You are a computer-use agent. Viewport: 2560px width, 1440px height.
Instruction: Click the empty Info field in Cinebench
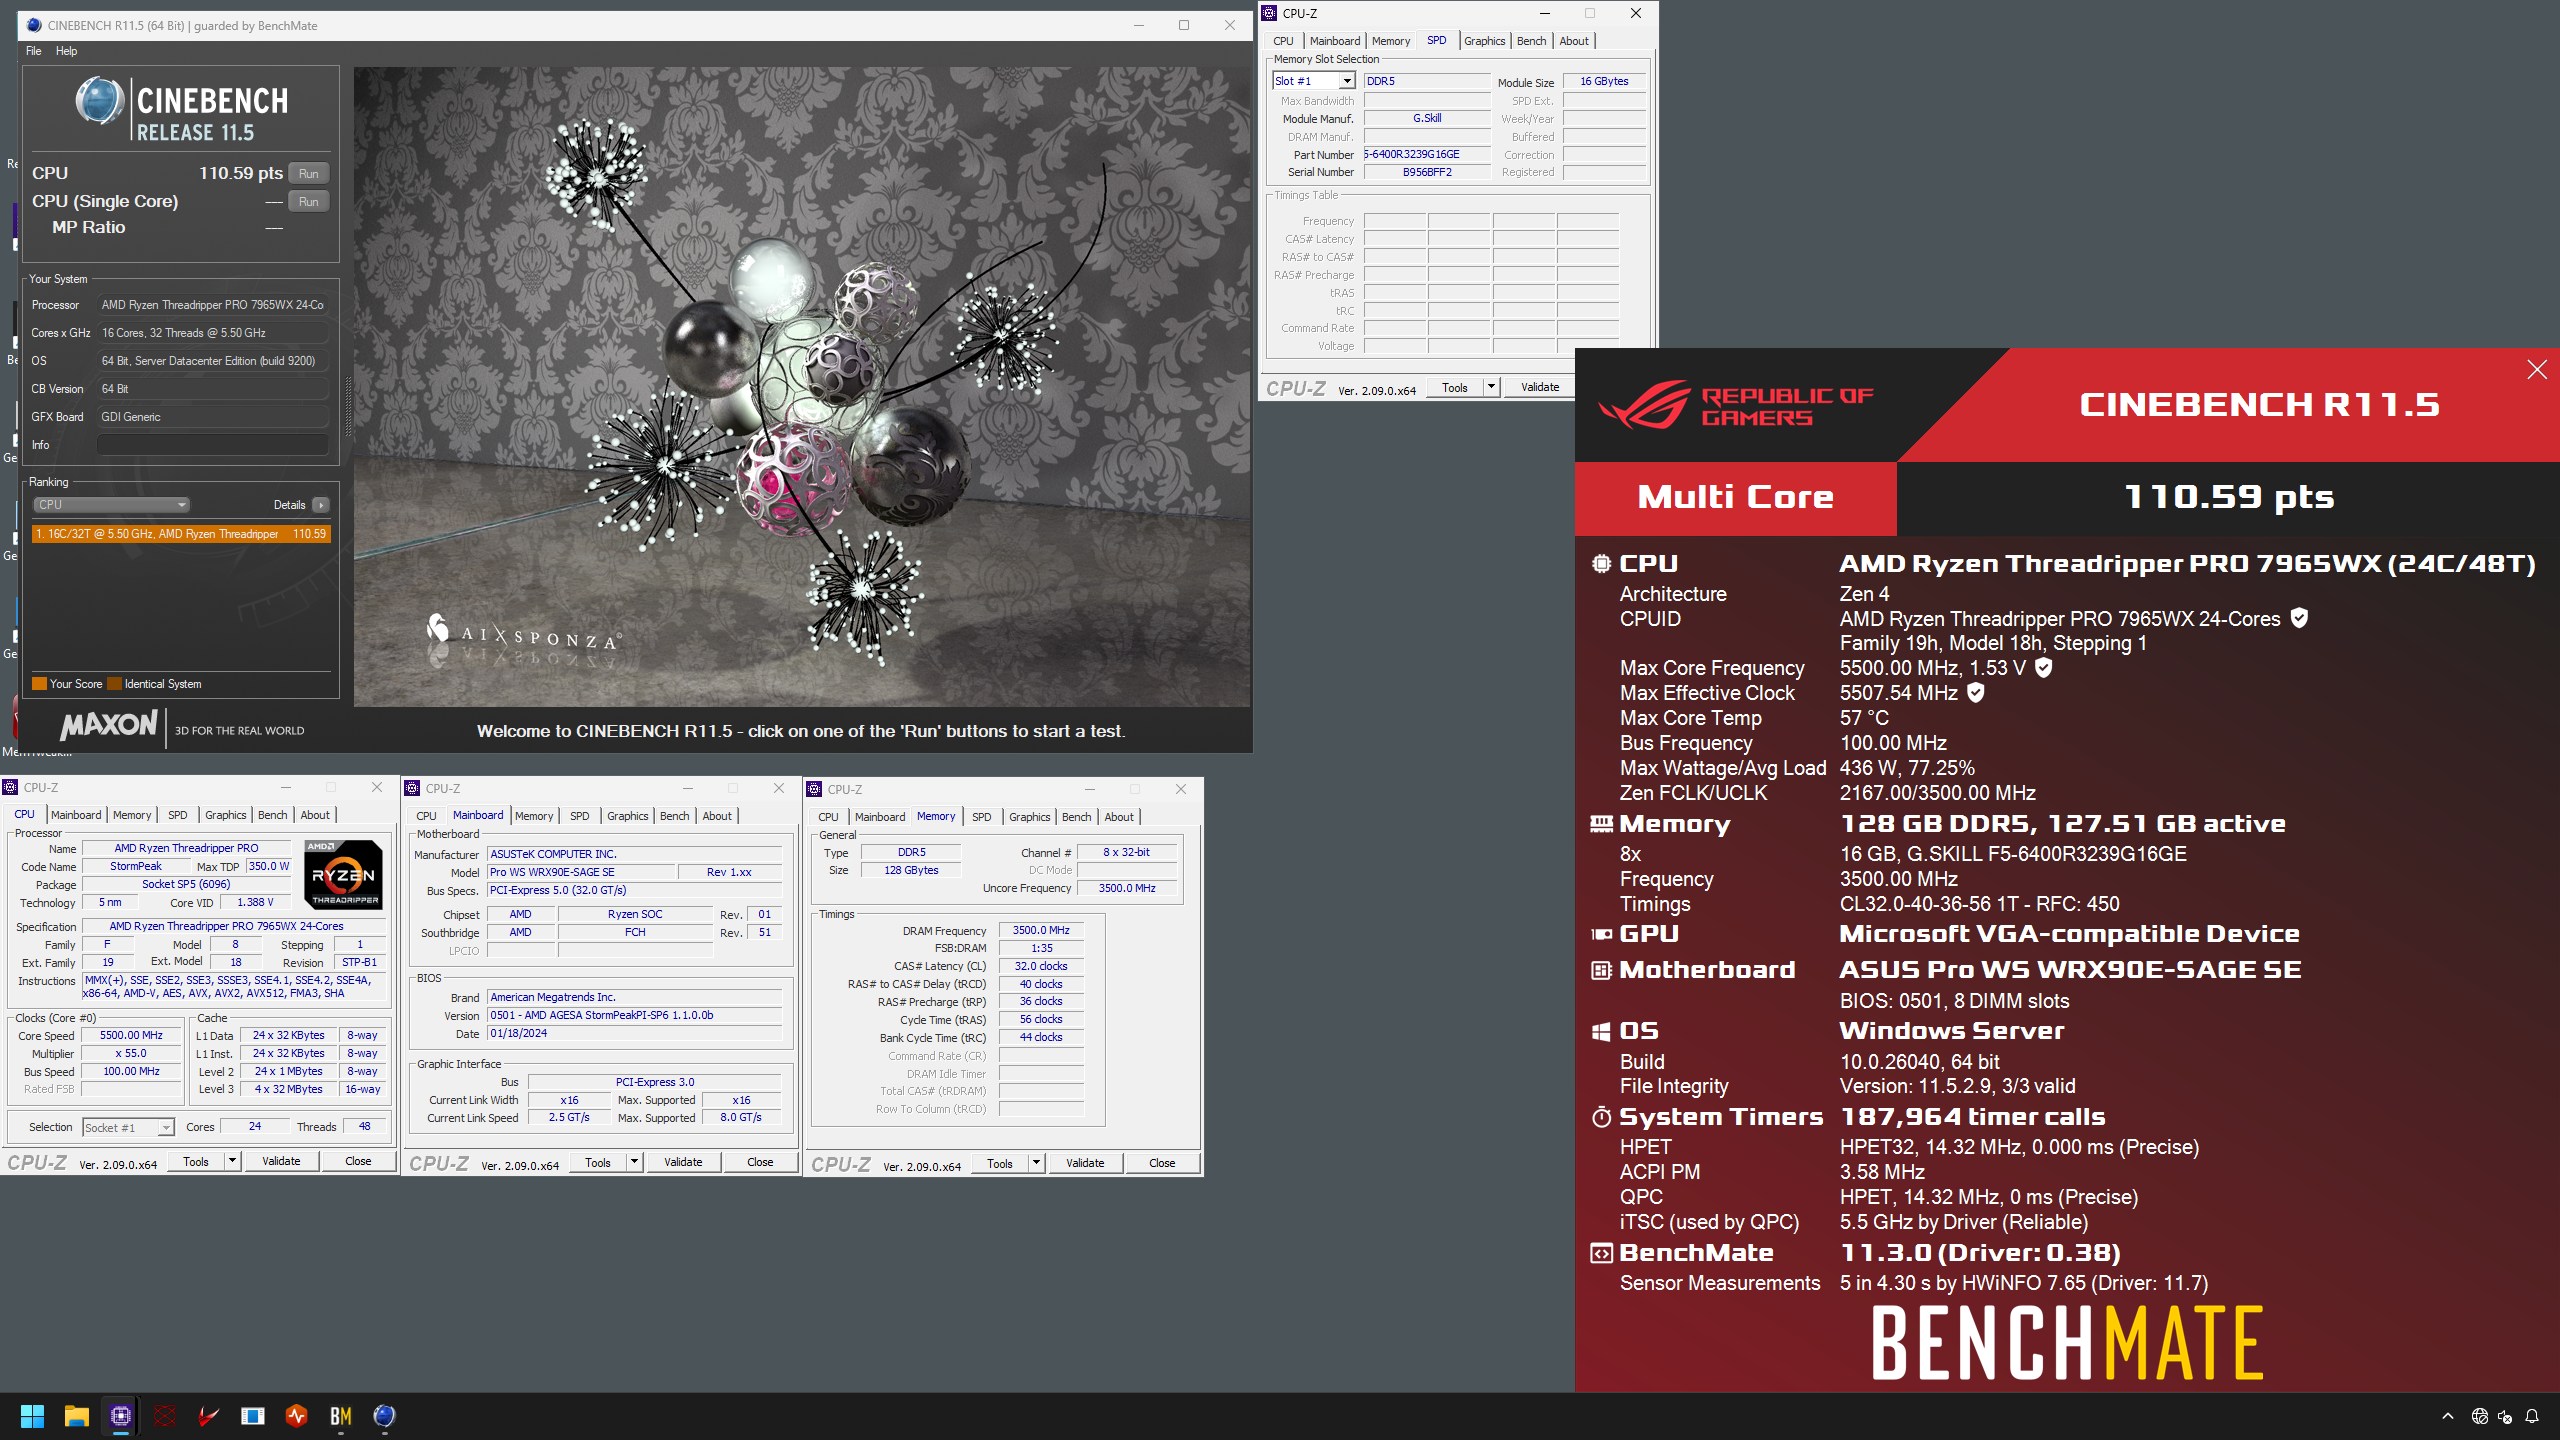(x=213, y=445)
